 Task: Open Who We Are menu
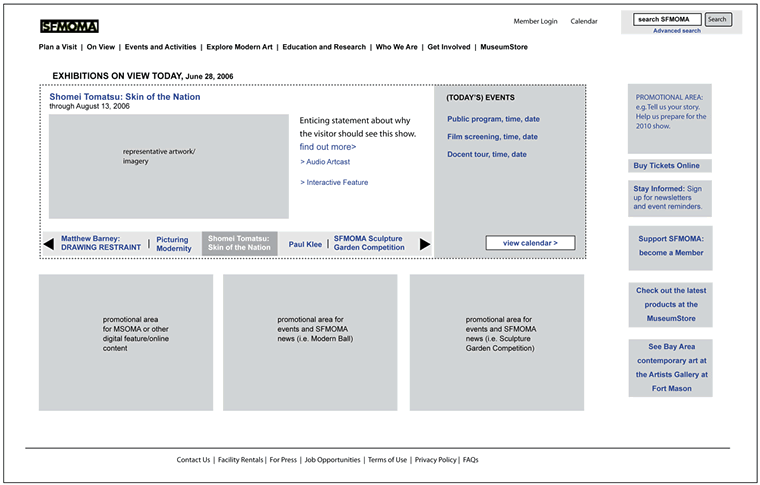[396, 47]
